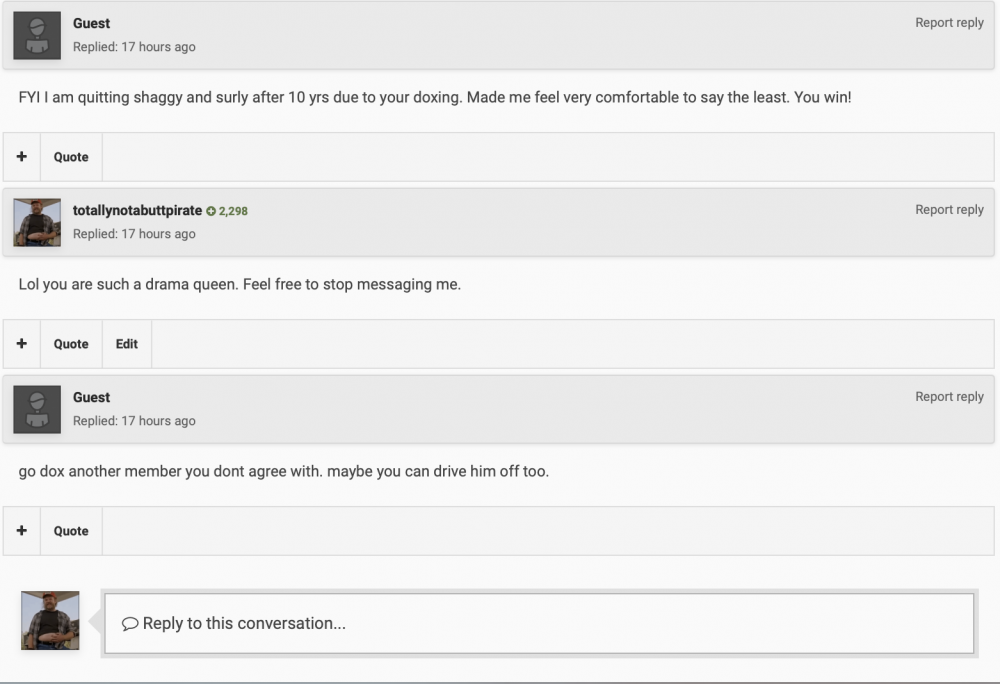Open totallynotabuttpirate's avatar thumbnail

coord(37,222)
